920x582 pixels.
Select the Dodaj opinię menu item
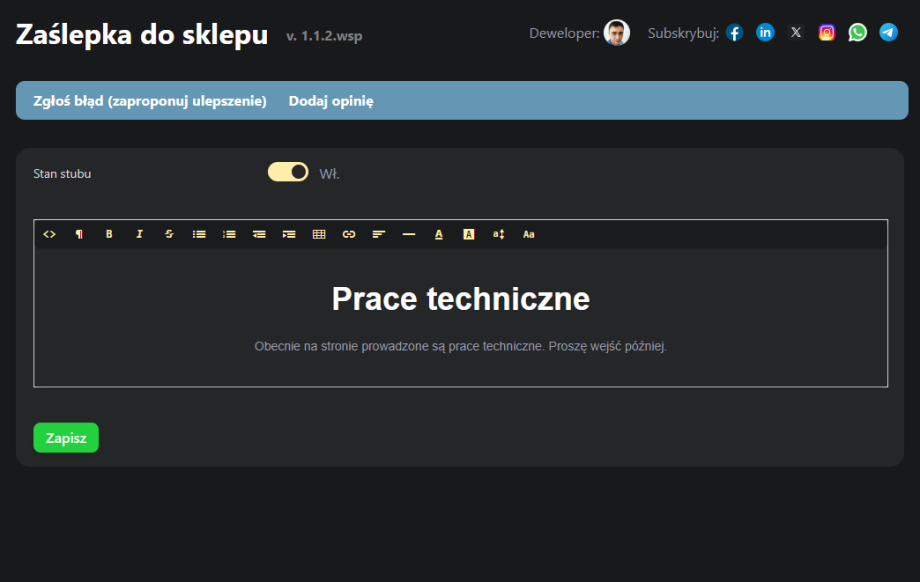(x=331, y=100)
